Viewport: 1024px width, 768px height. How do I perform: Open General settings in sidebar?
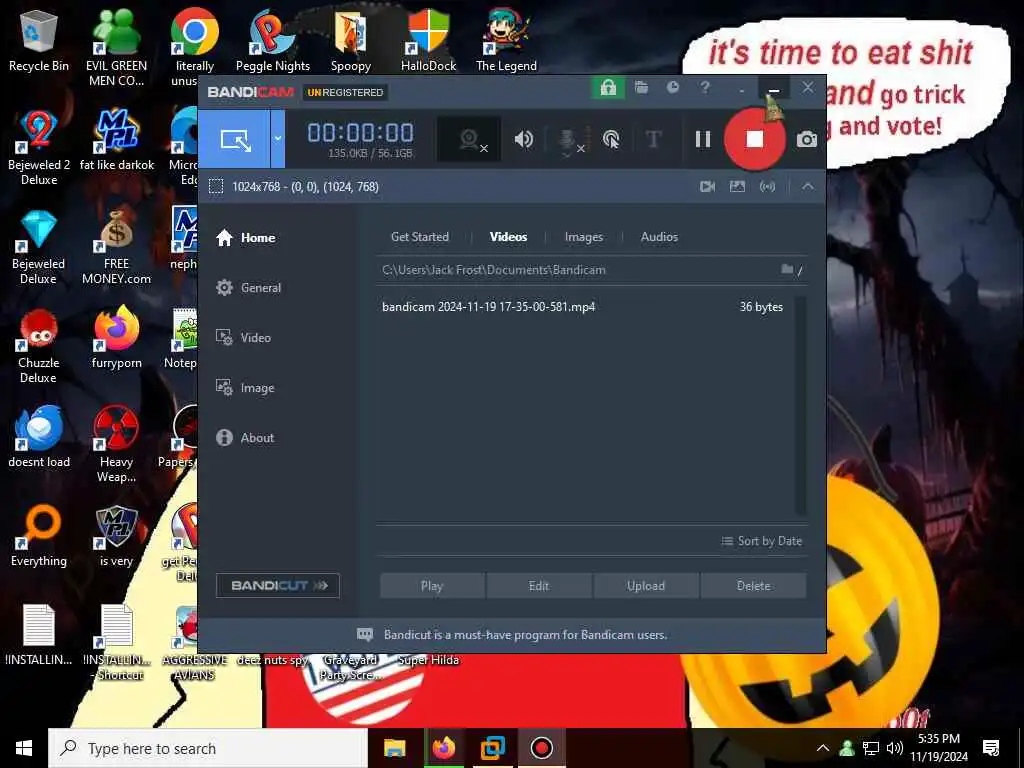[249, 287]
